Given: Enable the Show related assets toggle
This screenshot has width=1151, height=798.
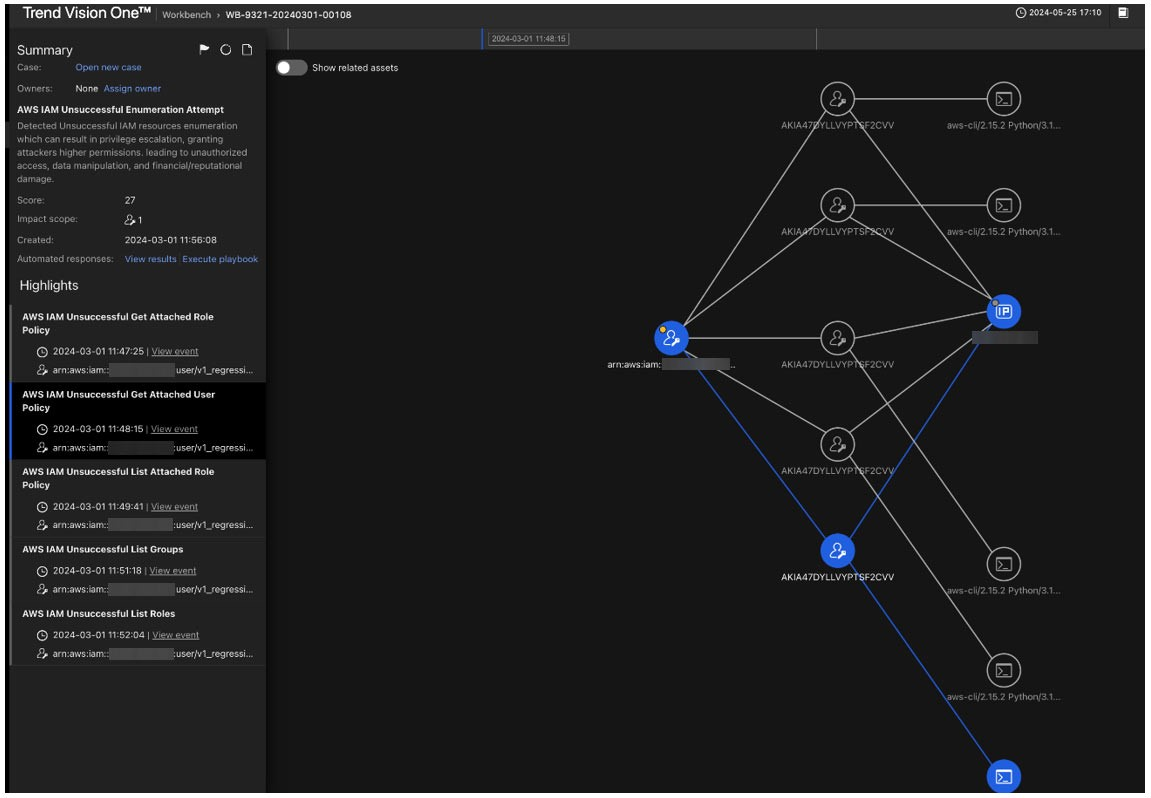Looking at the screenshot, I should coord(291,68).
